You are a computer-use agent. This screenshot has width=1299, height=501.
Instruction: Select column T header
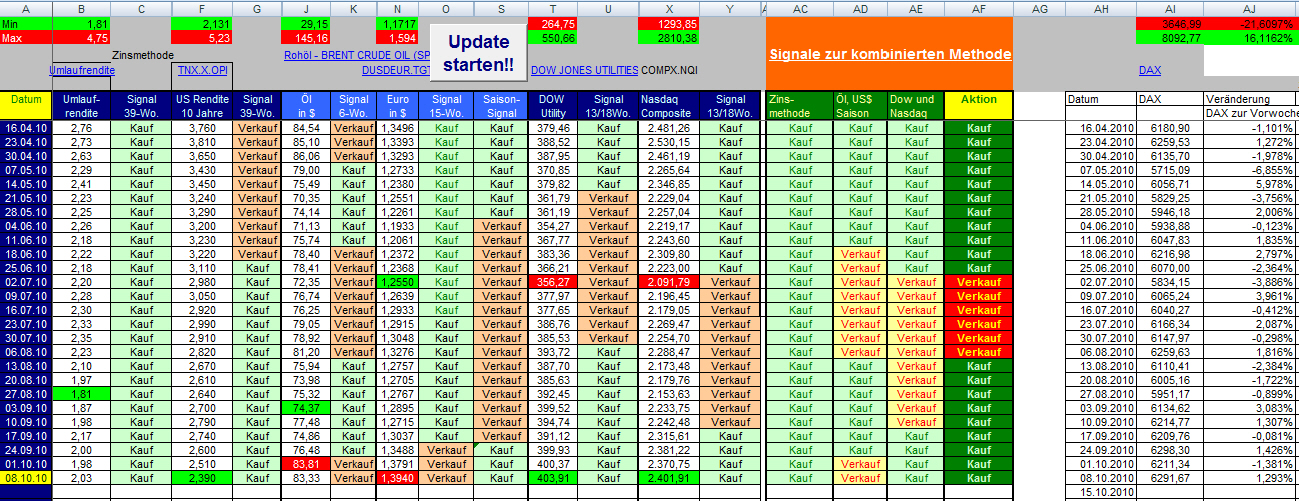553,8
